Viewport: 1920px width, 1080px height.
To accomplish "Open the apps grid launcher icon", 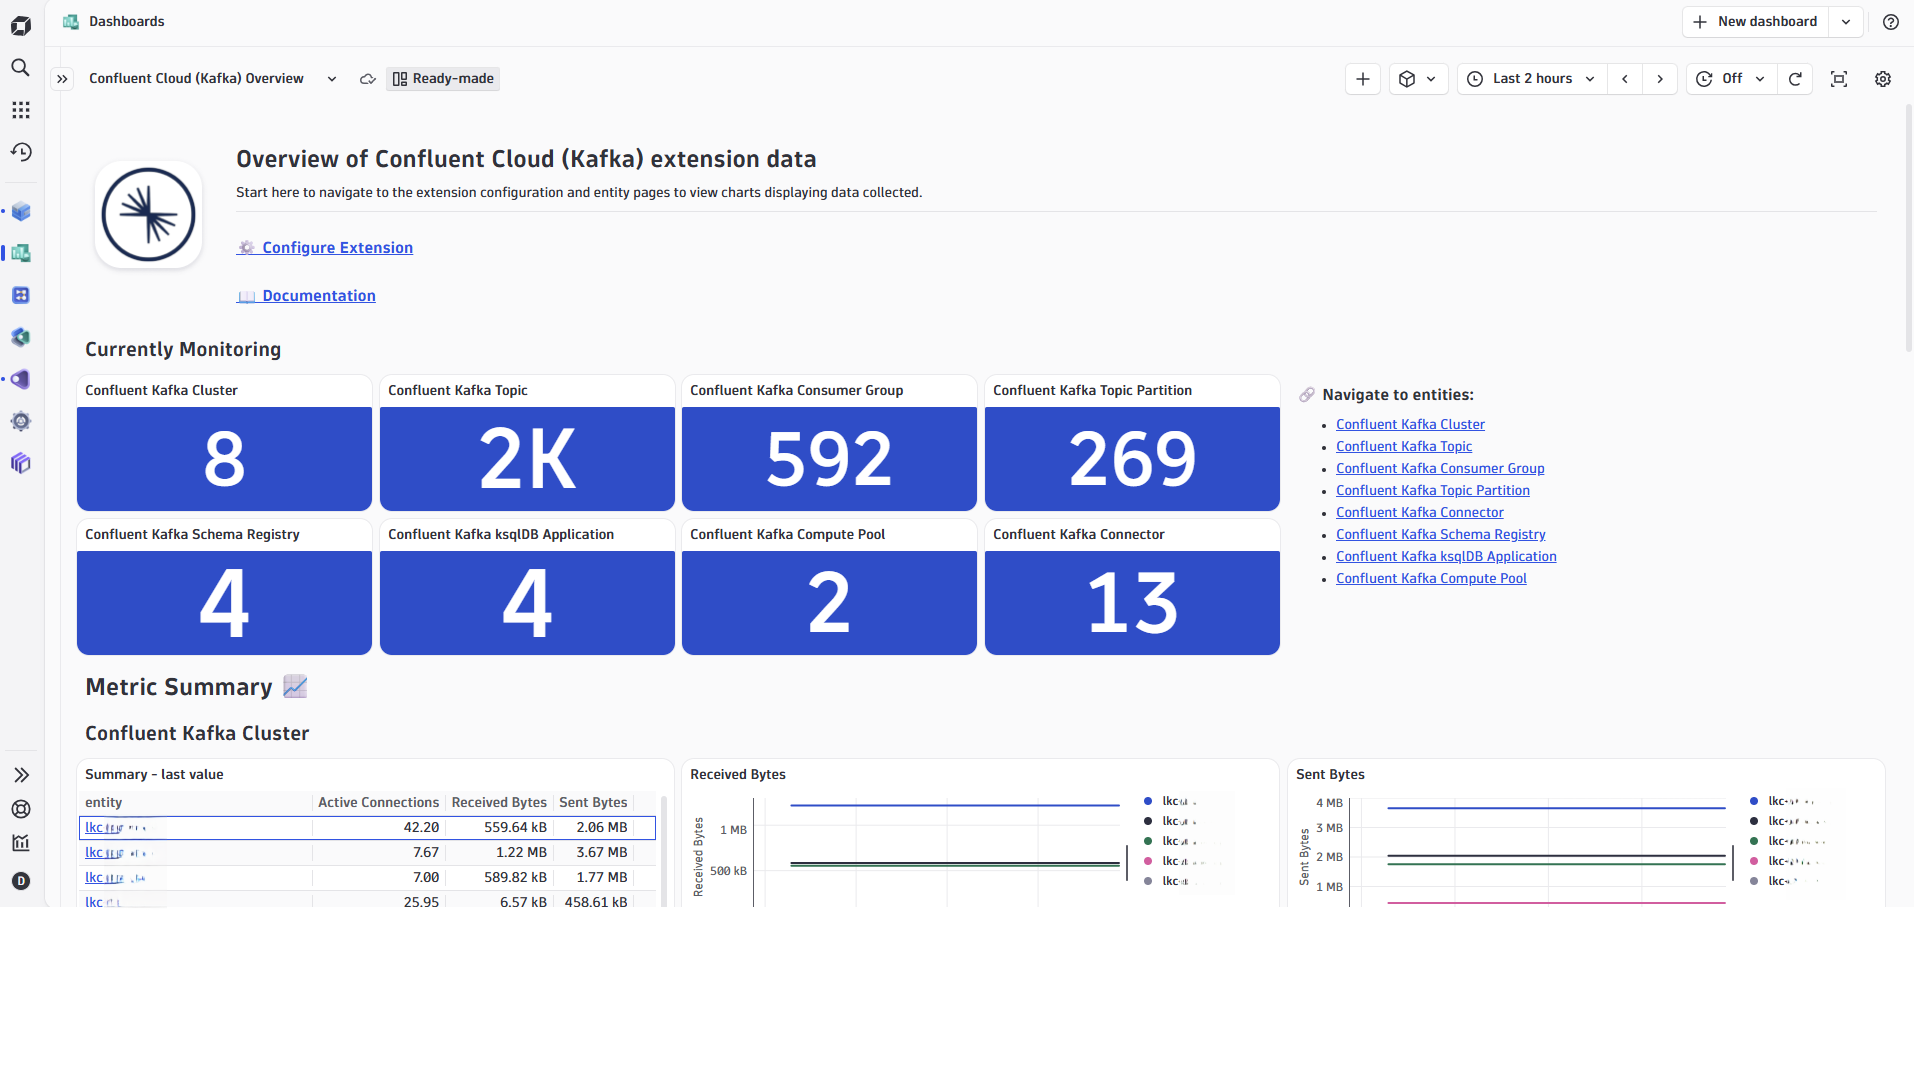I will click(x=21, y=110).
